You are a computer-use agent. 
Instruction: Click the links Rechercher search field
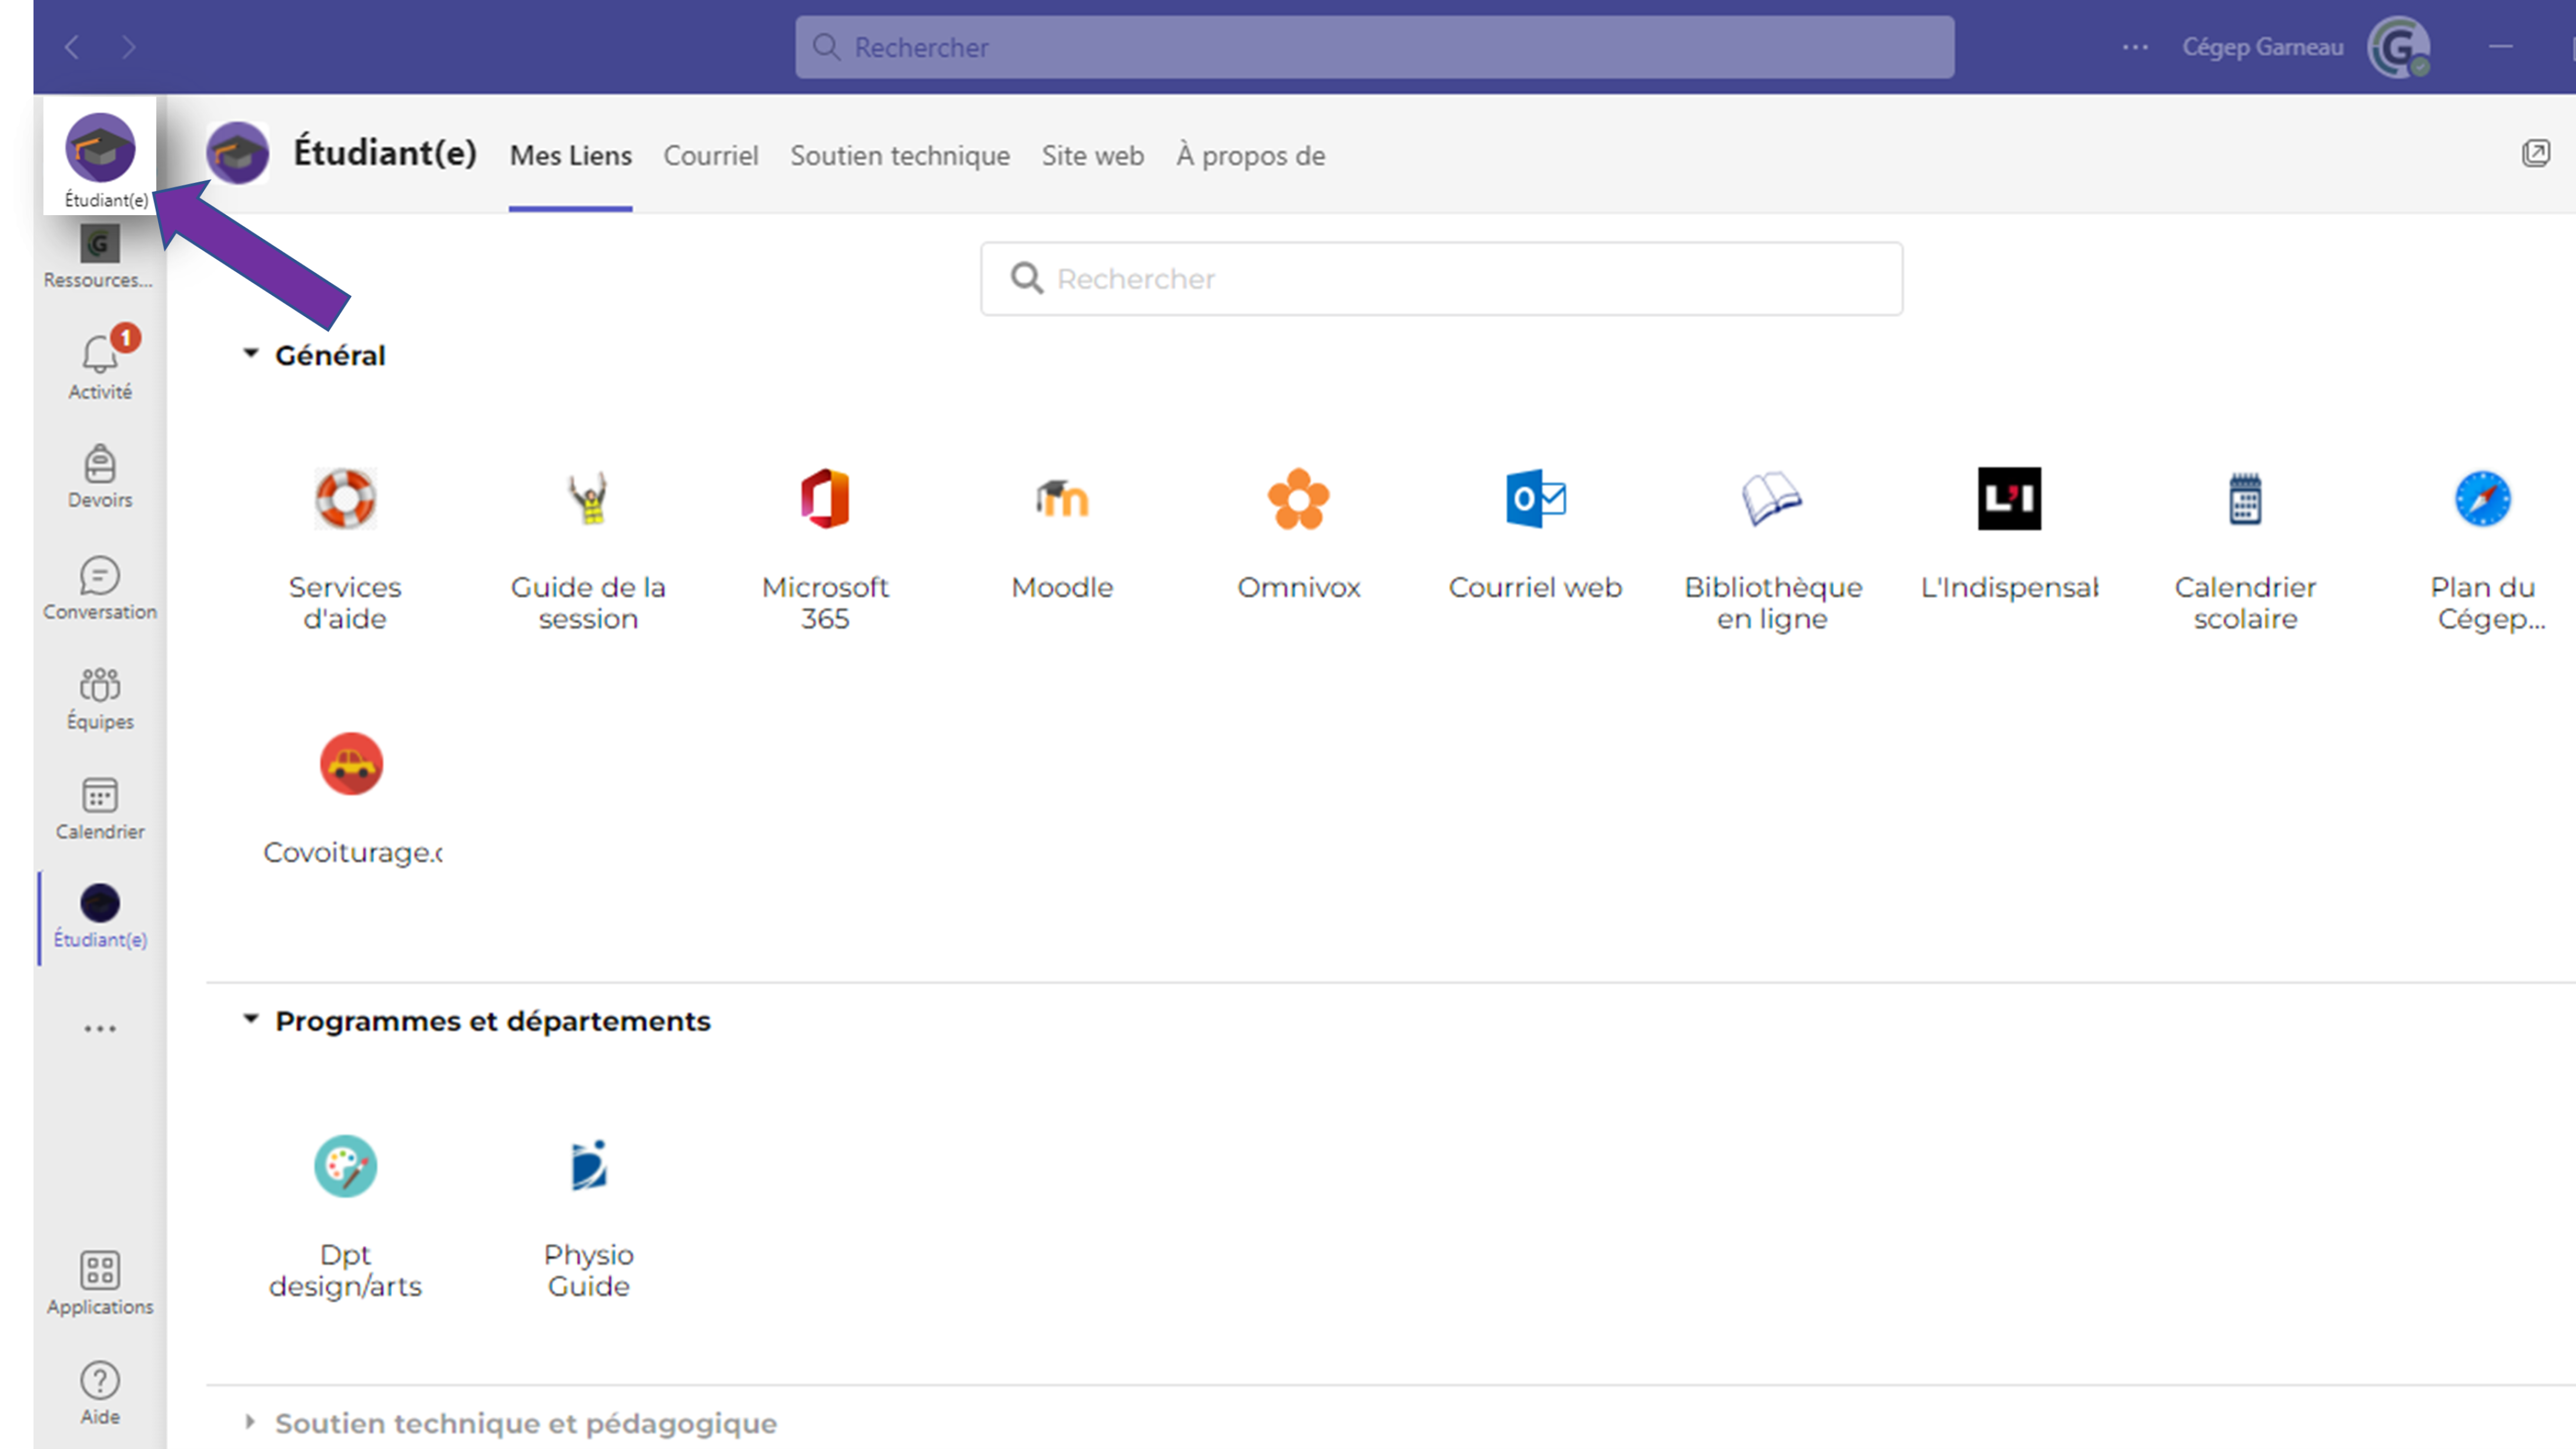pyautogui.click(x=1440, y=279)
